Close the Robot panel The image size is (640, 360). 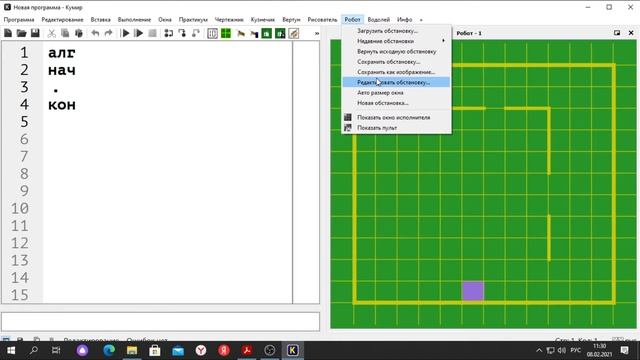(631, 33)
